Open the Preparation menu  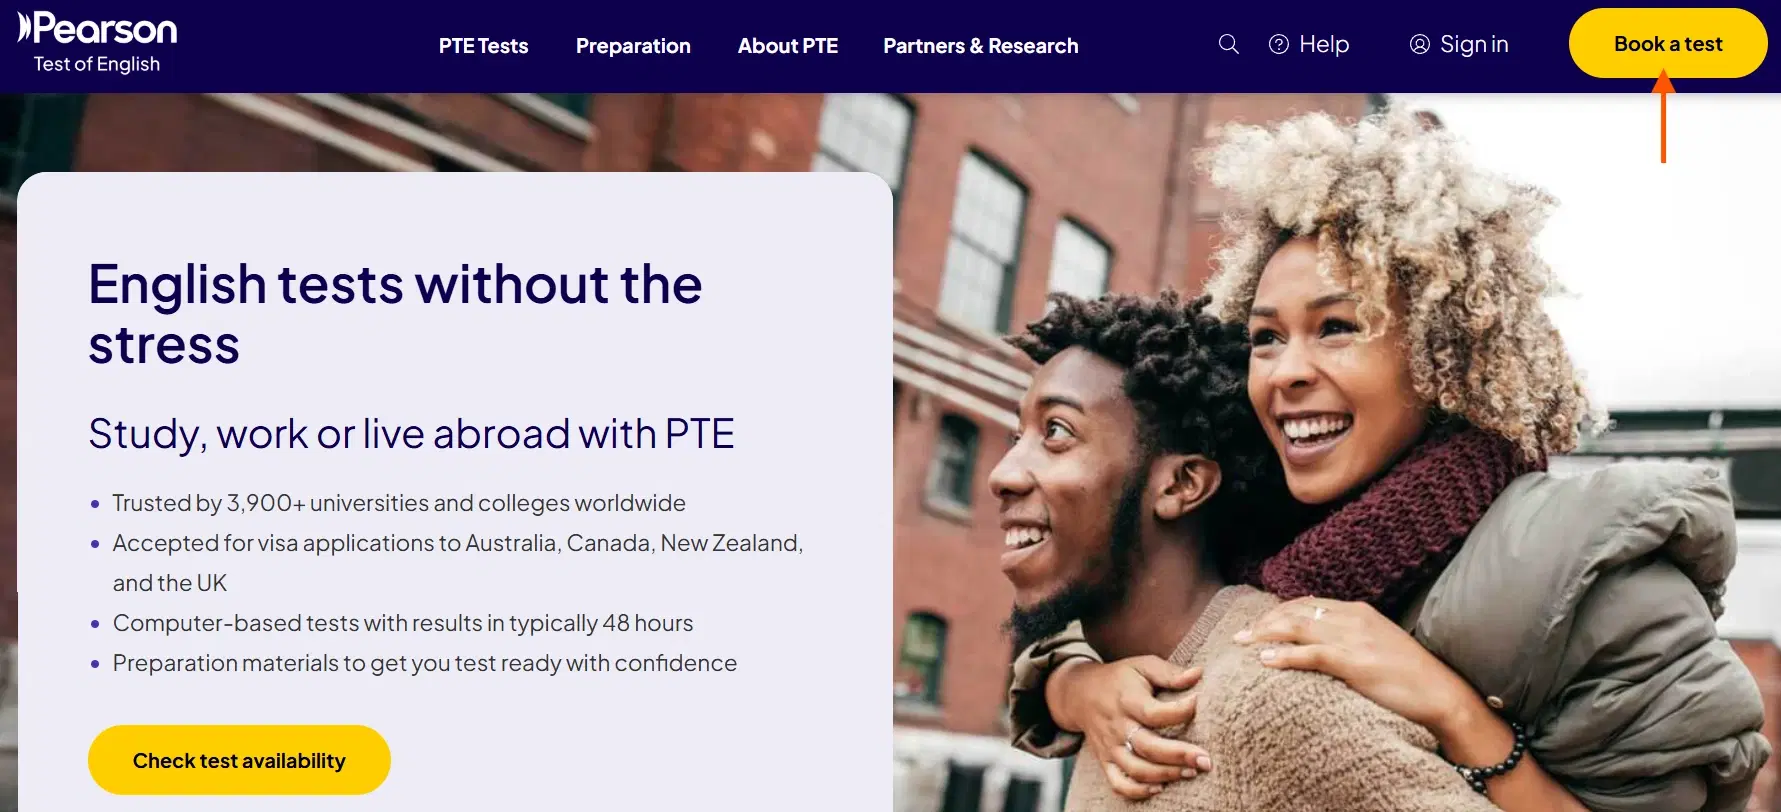click(633, 46)
